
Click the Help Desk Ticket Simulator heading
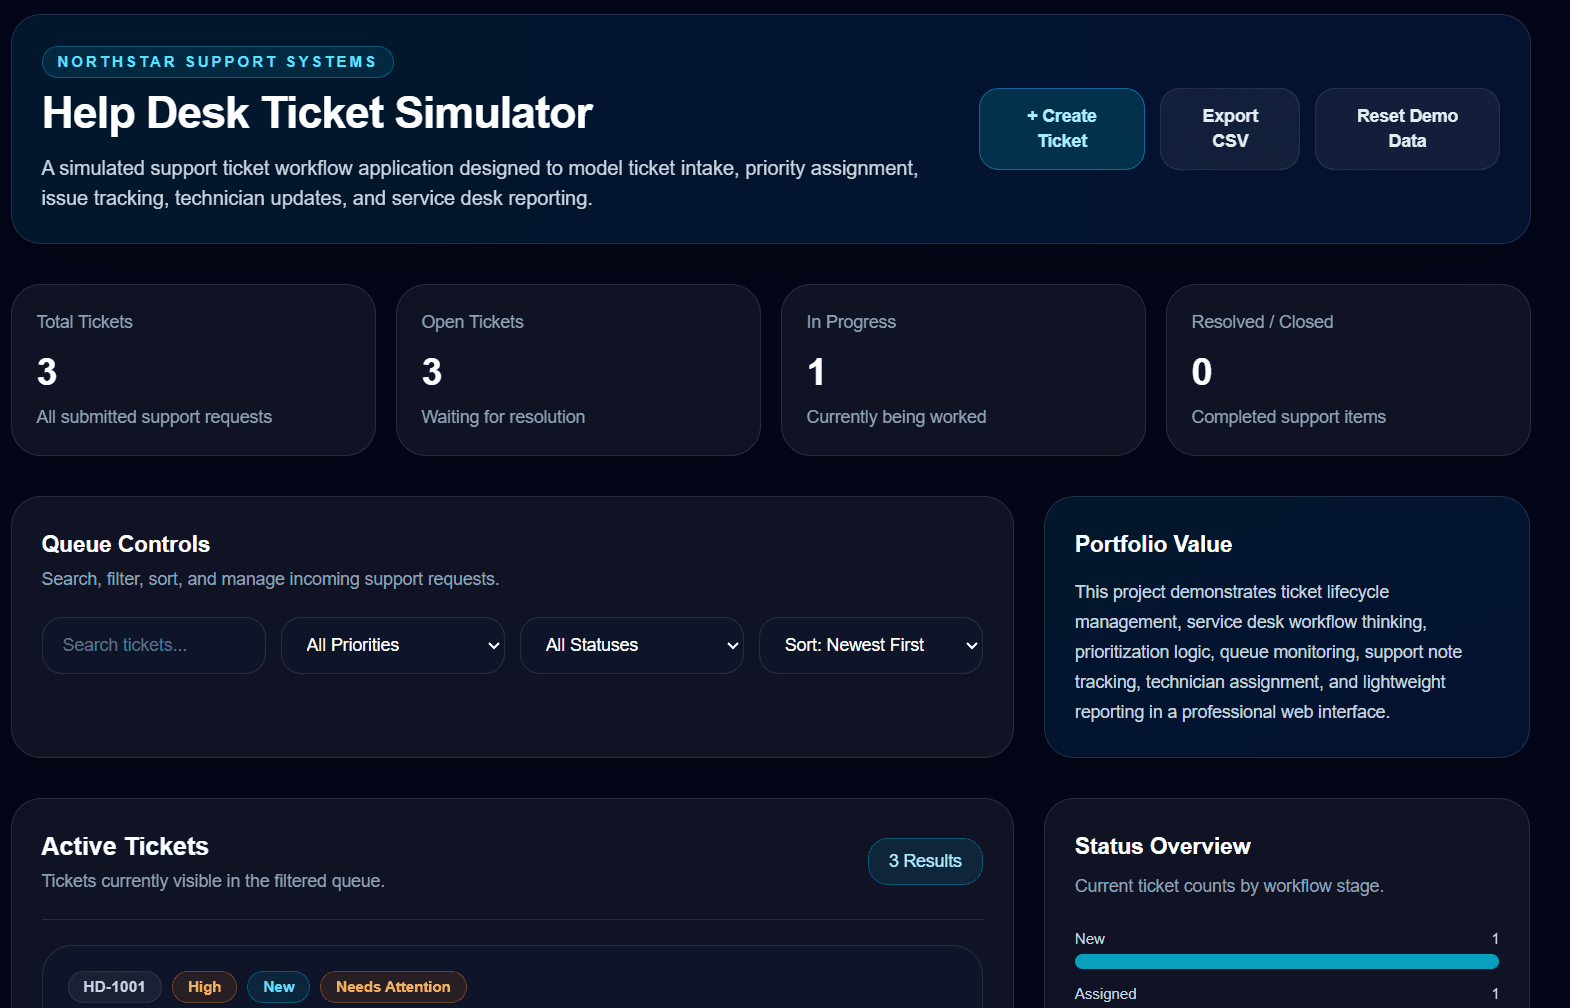(x=317, y=113)
